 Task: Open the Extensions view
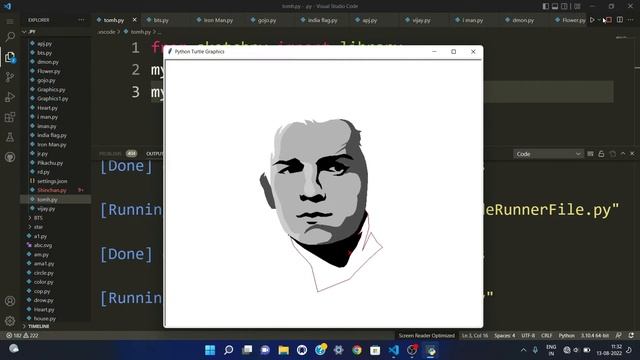pos(10,117)
